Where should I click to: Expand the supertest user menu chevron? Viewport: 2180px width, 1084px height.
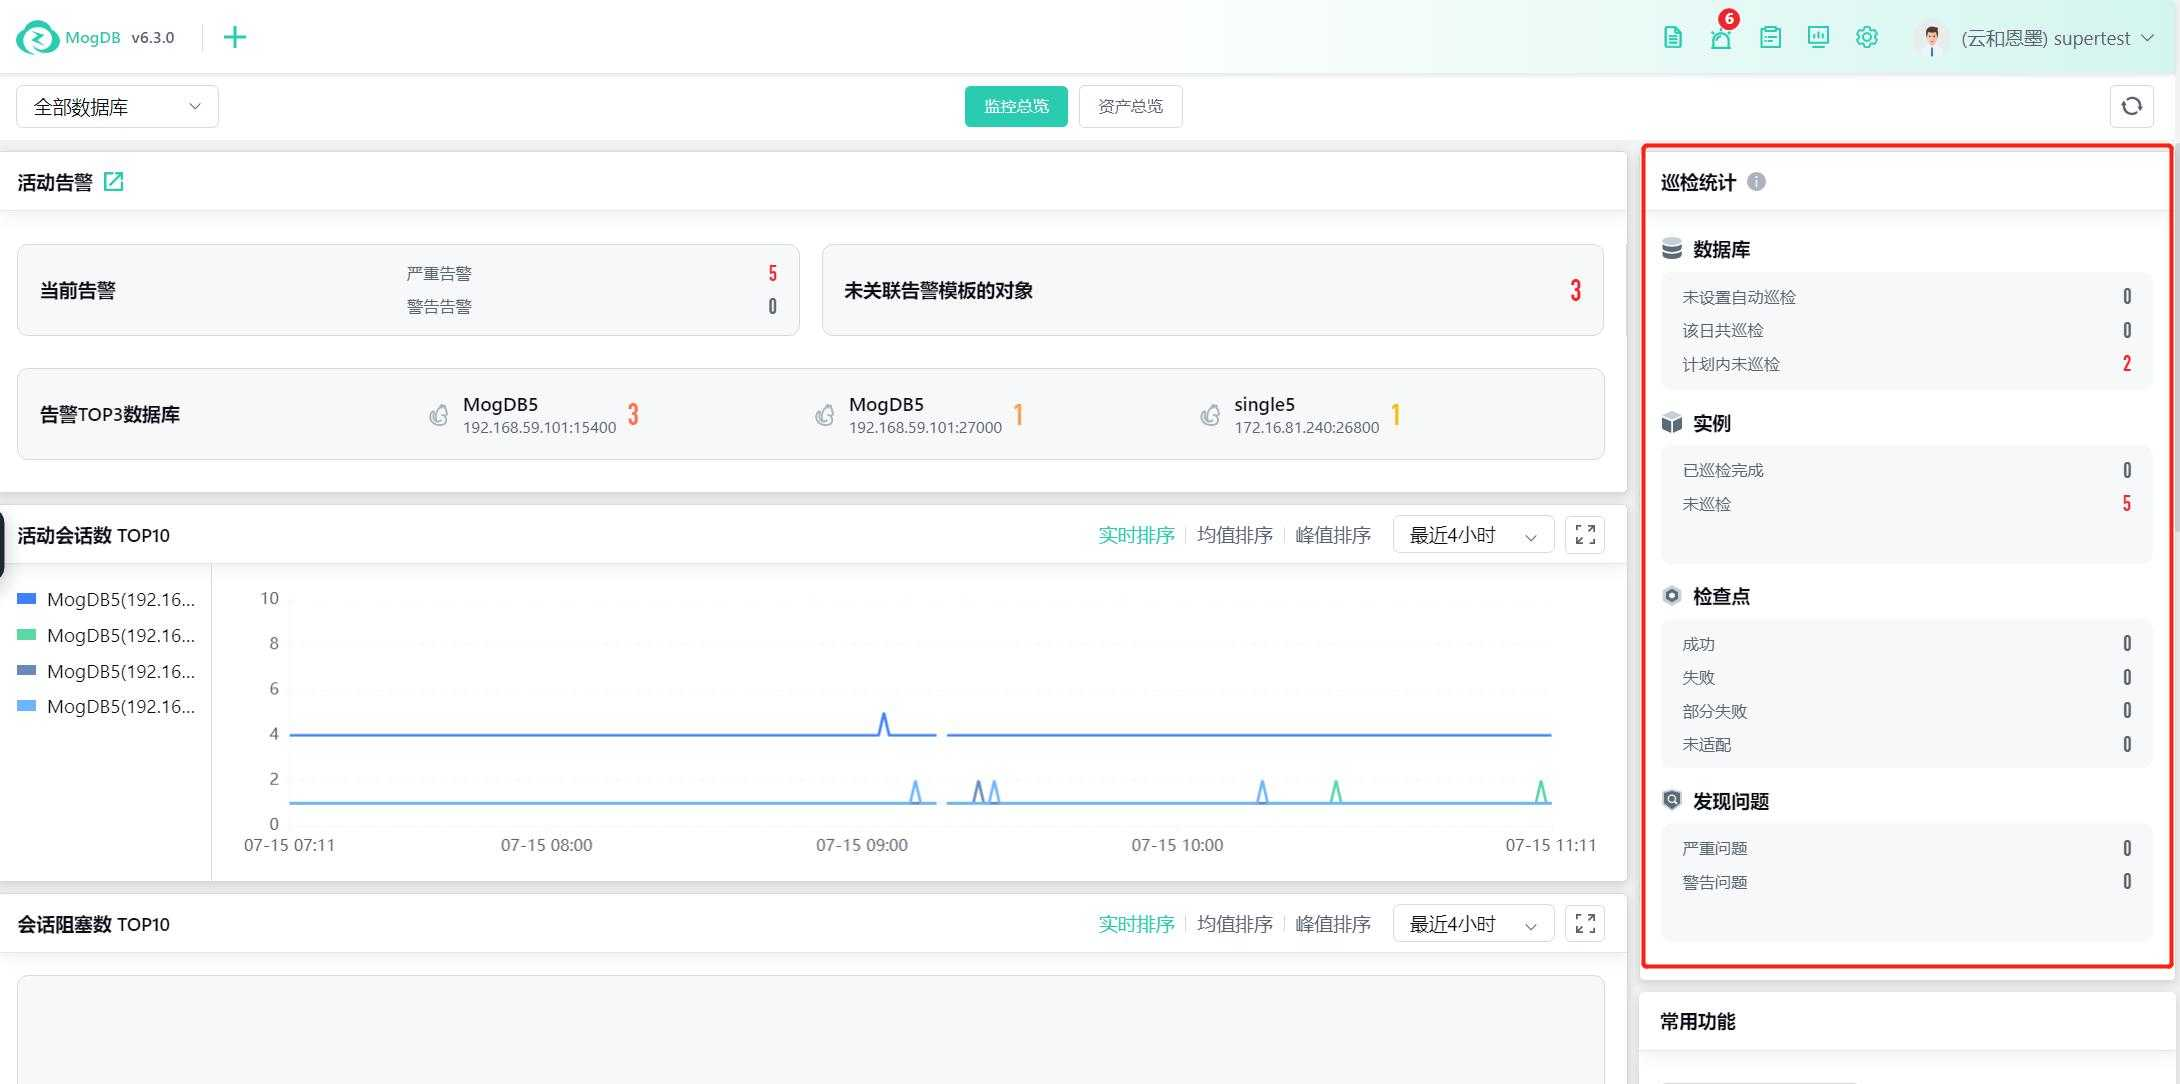(2147, 38)
